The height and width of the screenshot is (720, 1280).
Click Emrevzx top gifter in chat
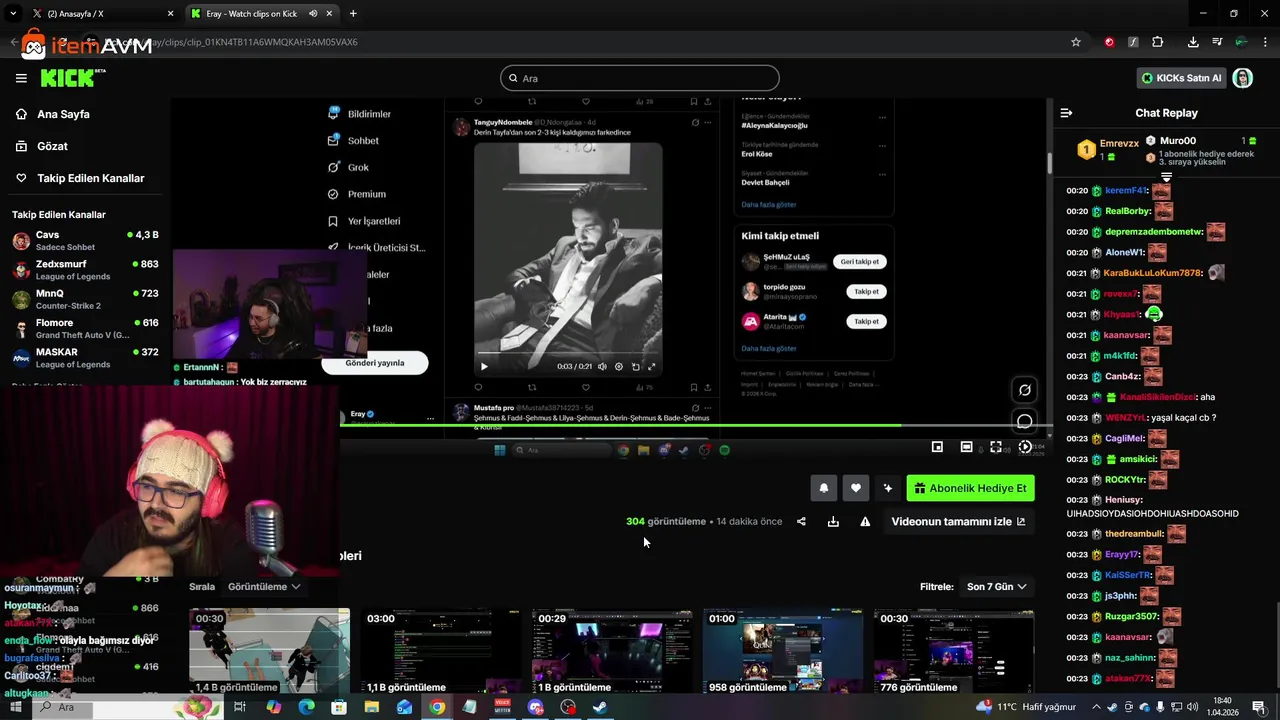point(1119,143)
